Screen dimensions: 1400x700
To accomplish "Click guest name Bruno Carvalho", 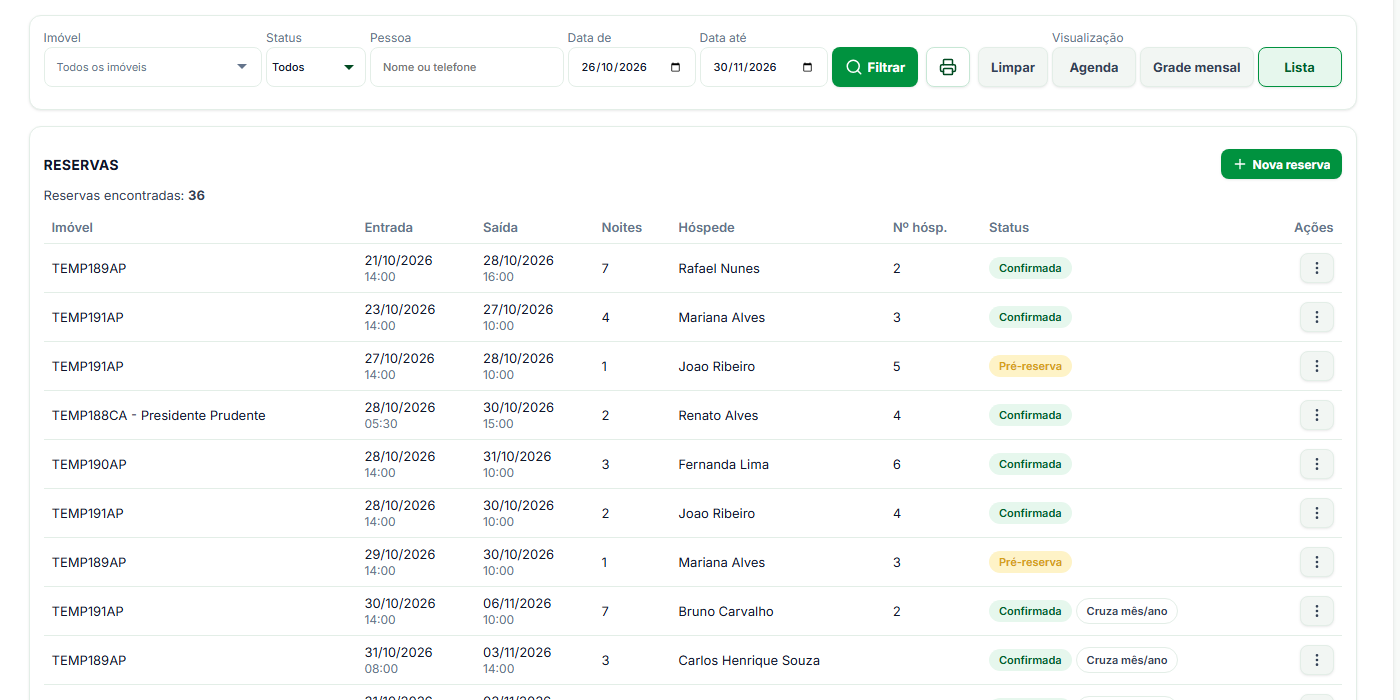I will point(726,611).
